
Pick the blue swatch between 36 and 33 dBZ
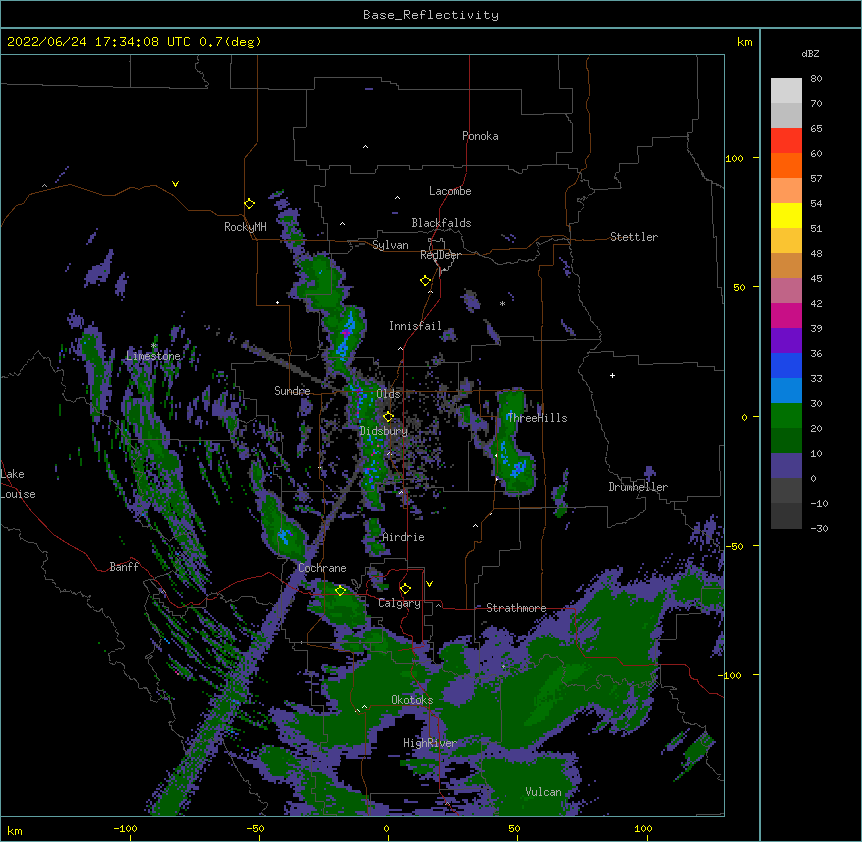coord(786,365)
